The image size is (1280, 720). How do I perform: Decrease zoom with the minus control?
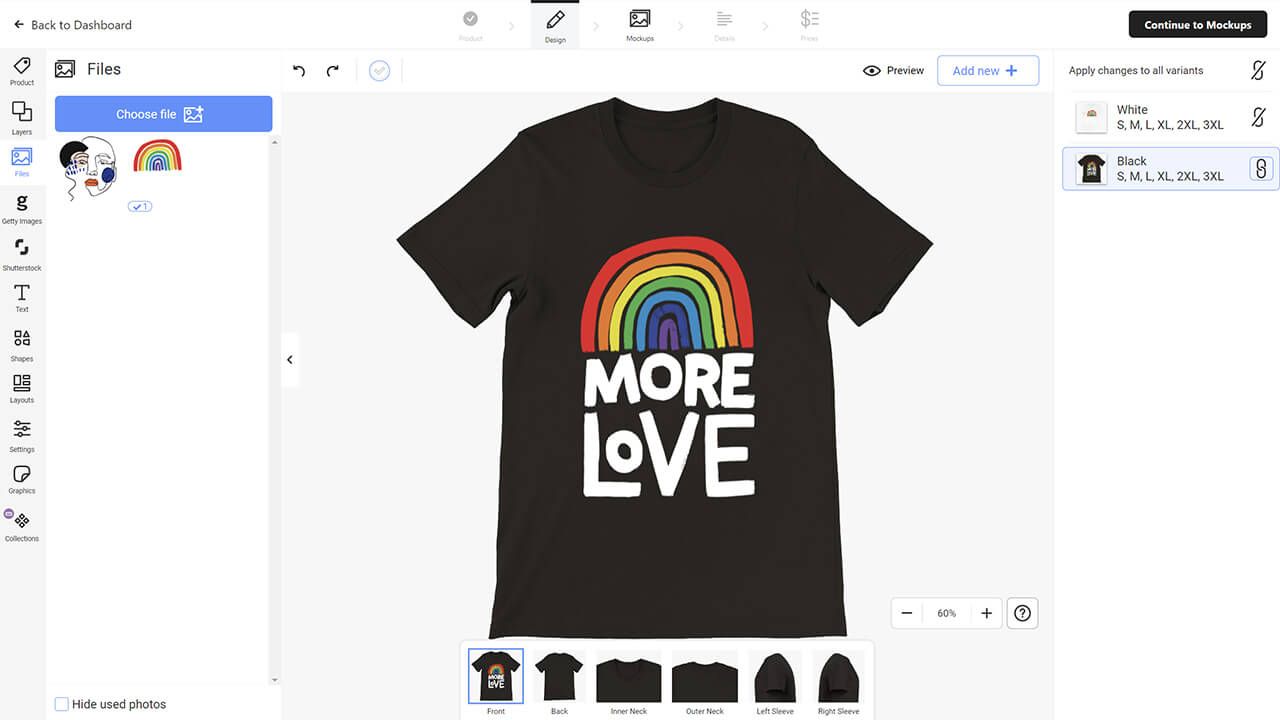(x=907, y=613)
